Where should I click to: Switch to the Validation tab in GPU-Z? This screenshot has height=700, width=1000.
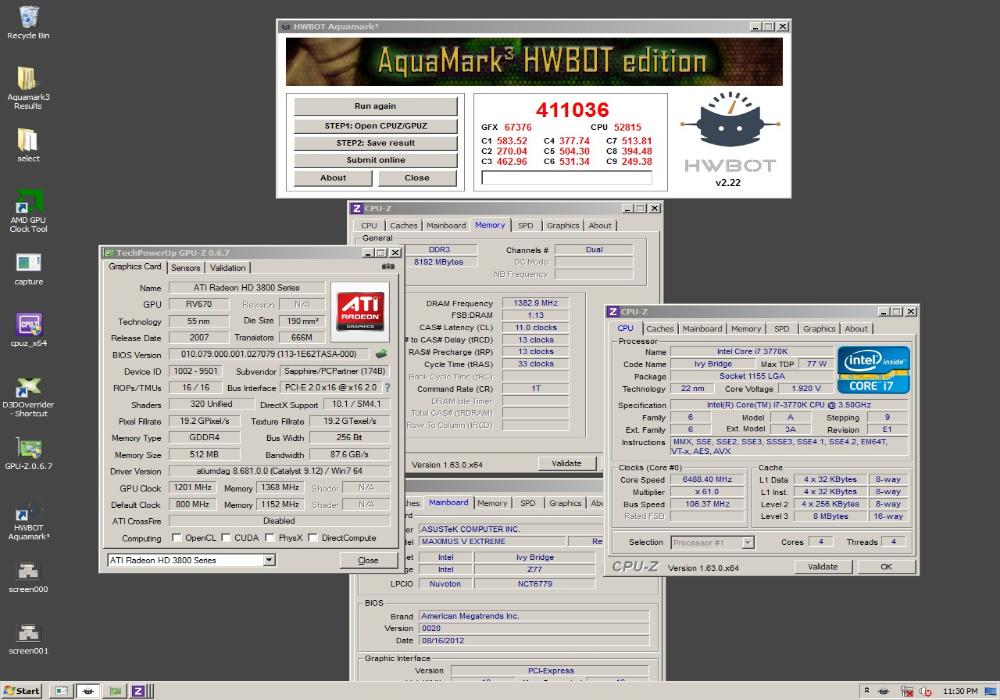228,268
